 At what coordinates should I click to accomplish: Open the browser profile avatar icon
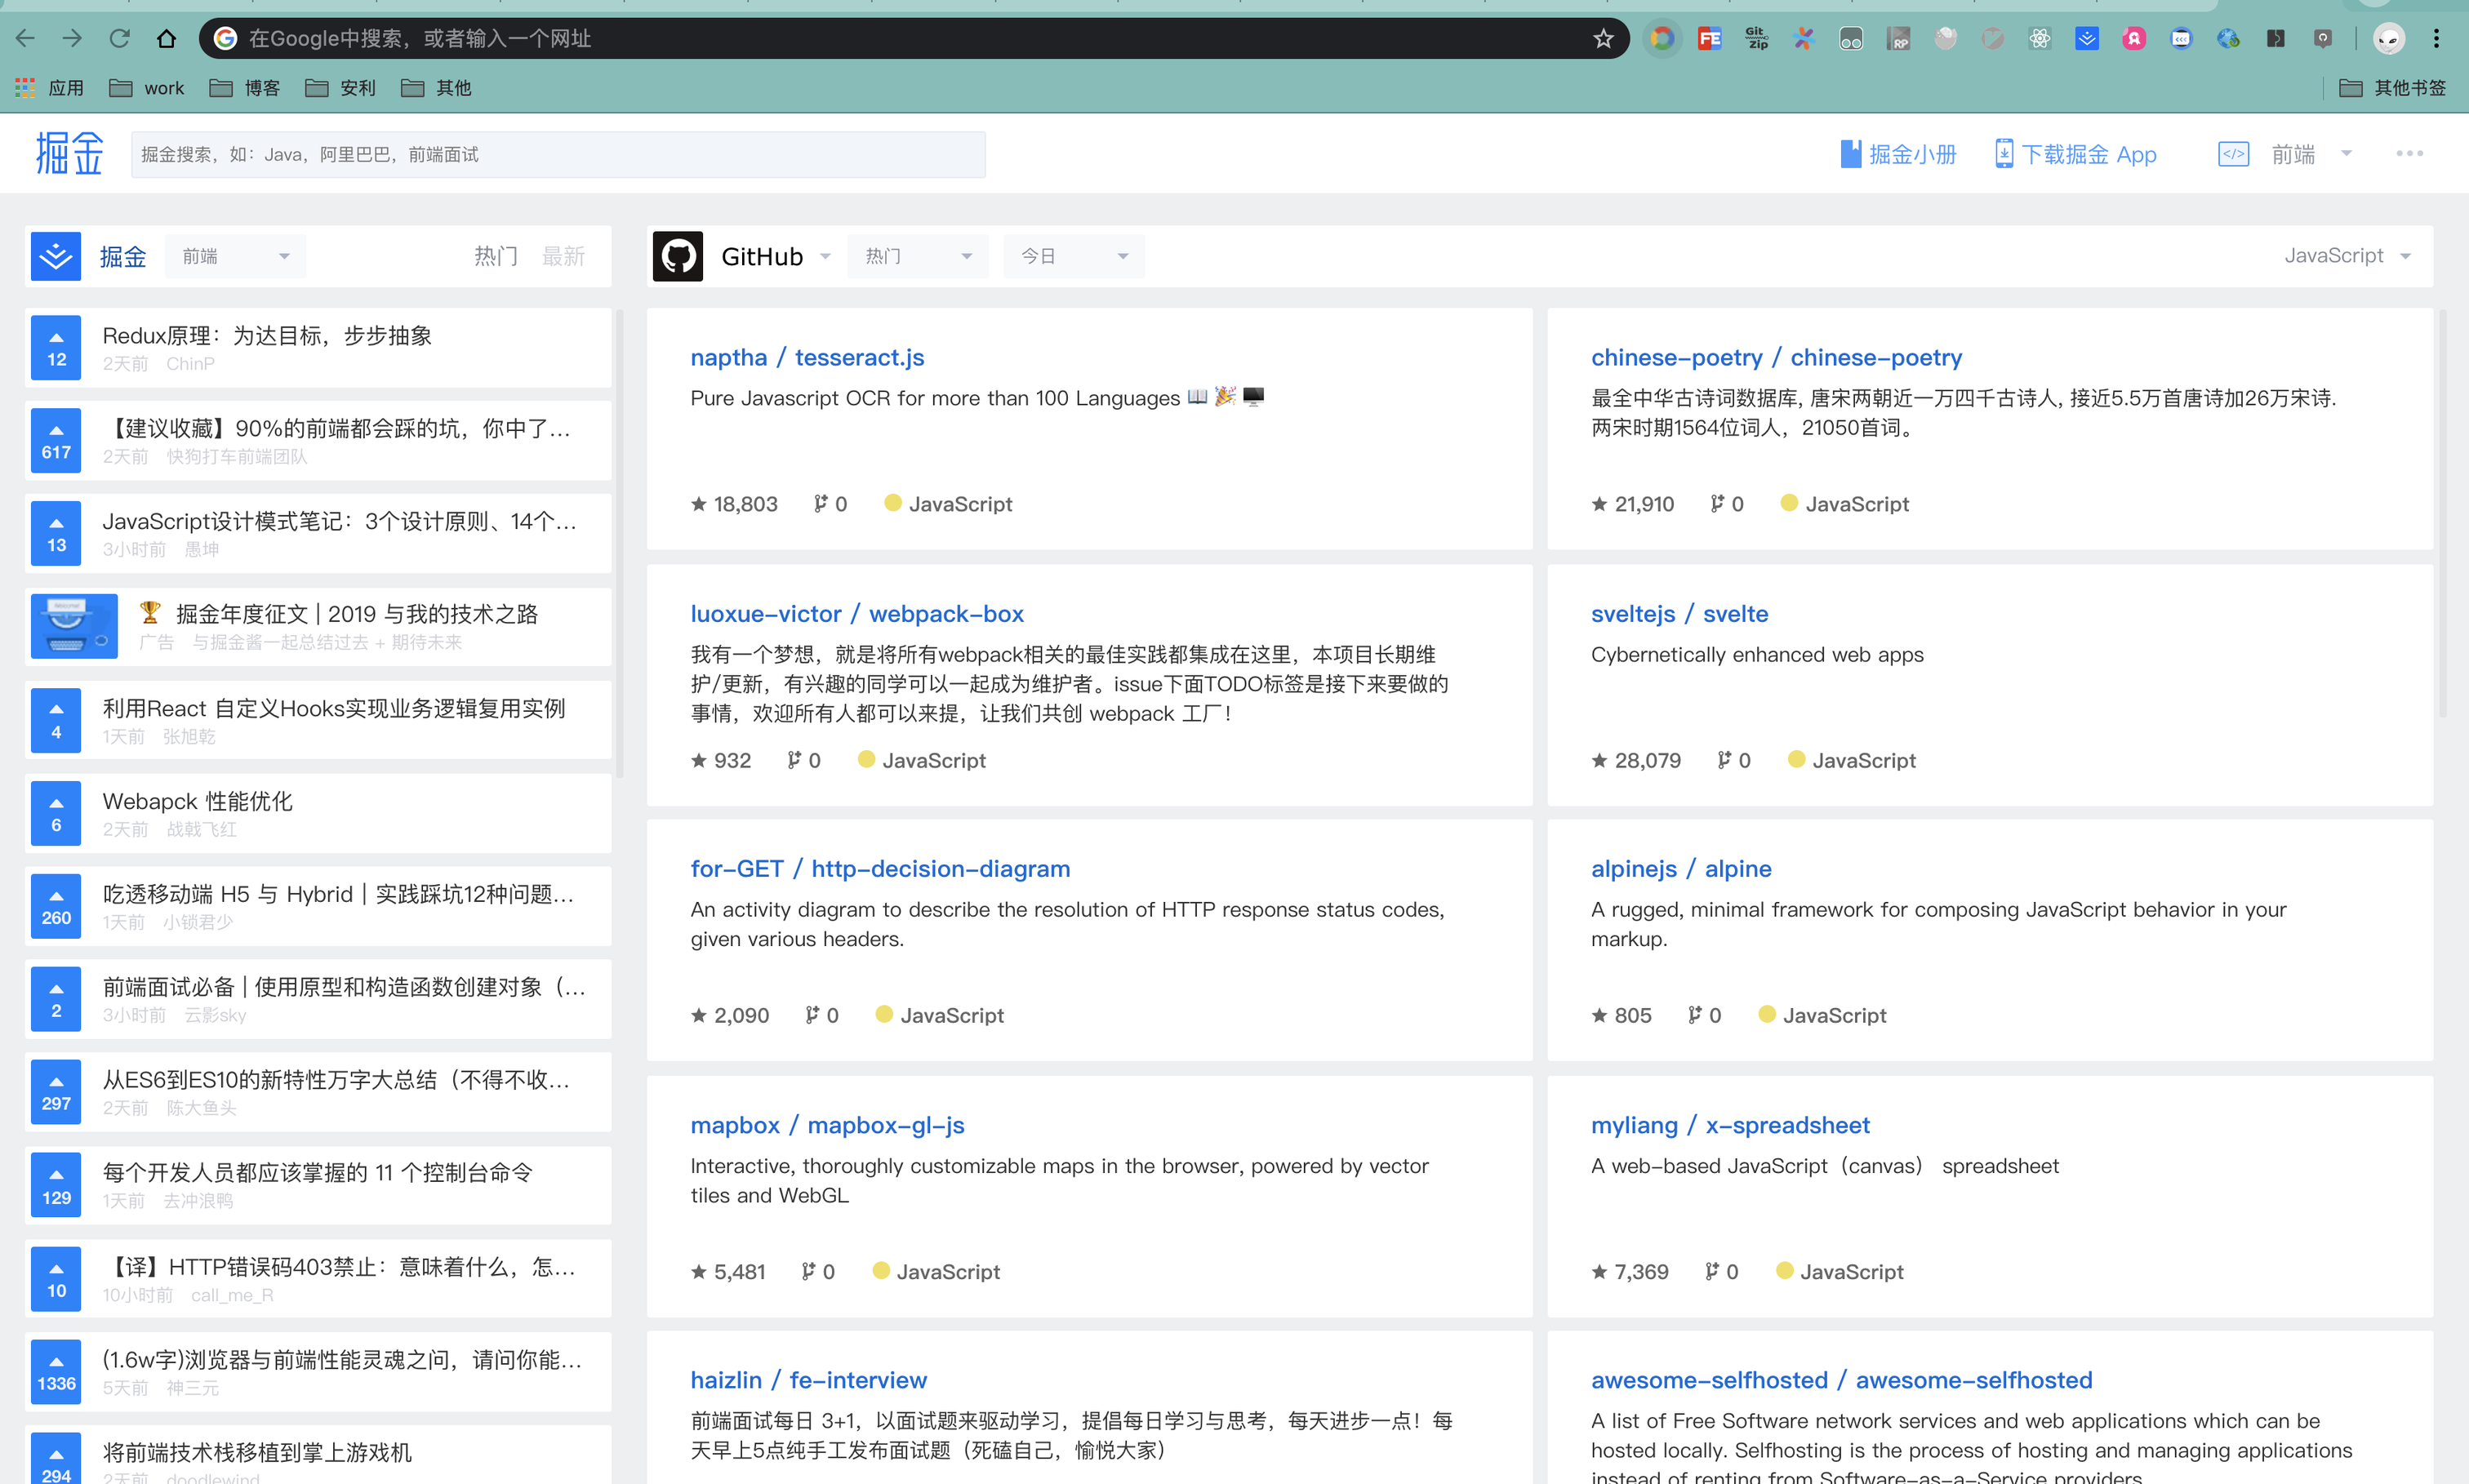2390,38
